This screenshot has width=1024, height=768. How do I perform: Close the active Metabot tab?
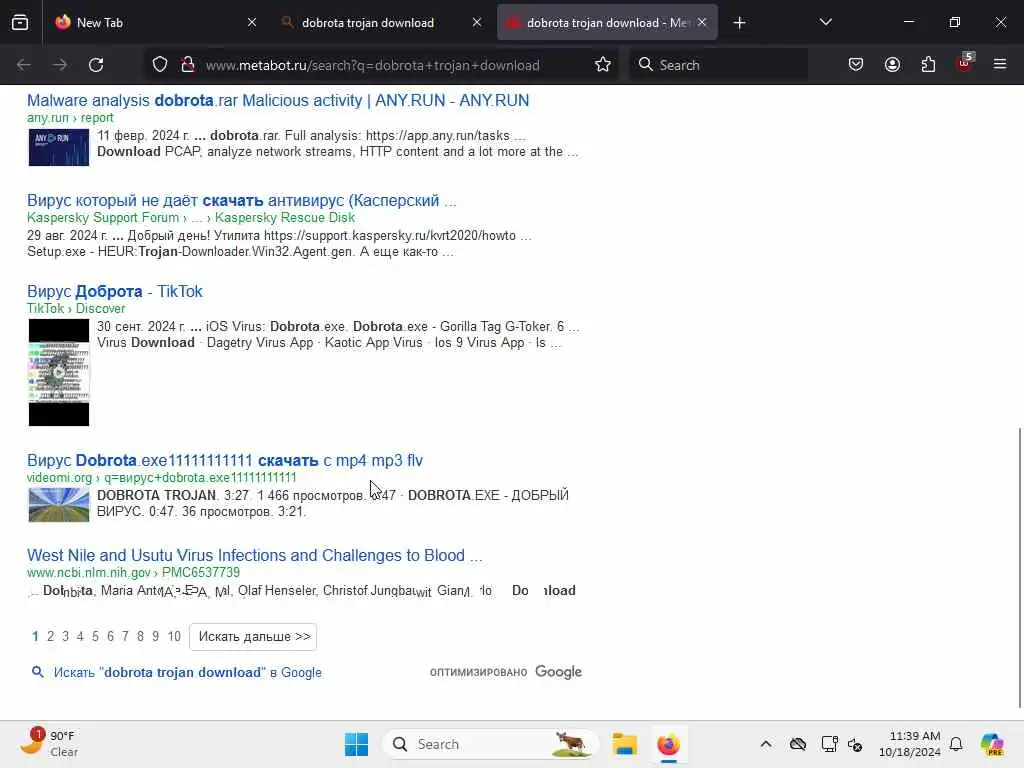pos(702,23)
